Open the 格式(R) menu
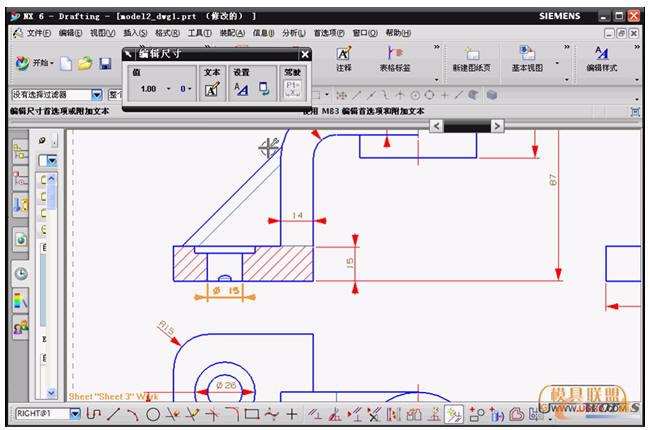 coord(166,33)
